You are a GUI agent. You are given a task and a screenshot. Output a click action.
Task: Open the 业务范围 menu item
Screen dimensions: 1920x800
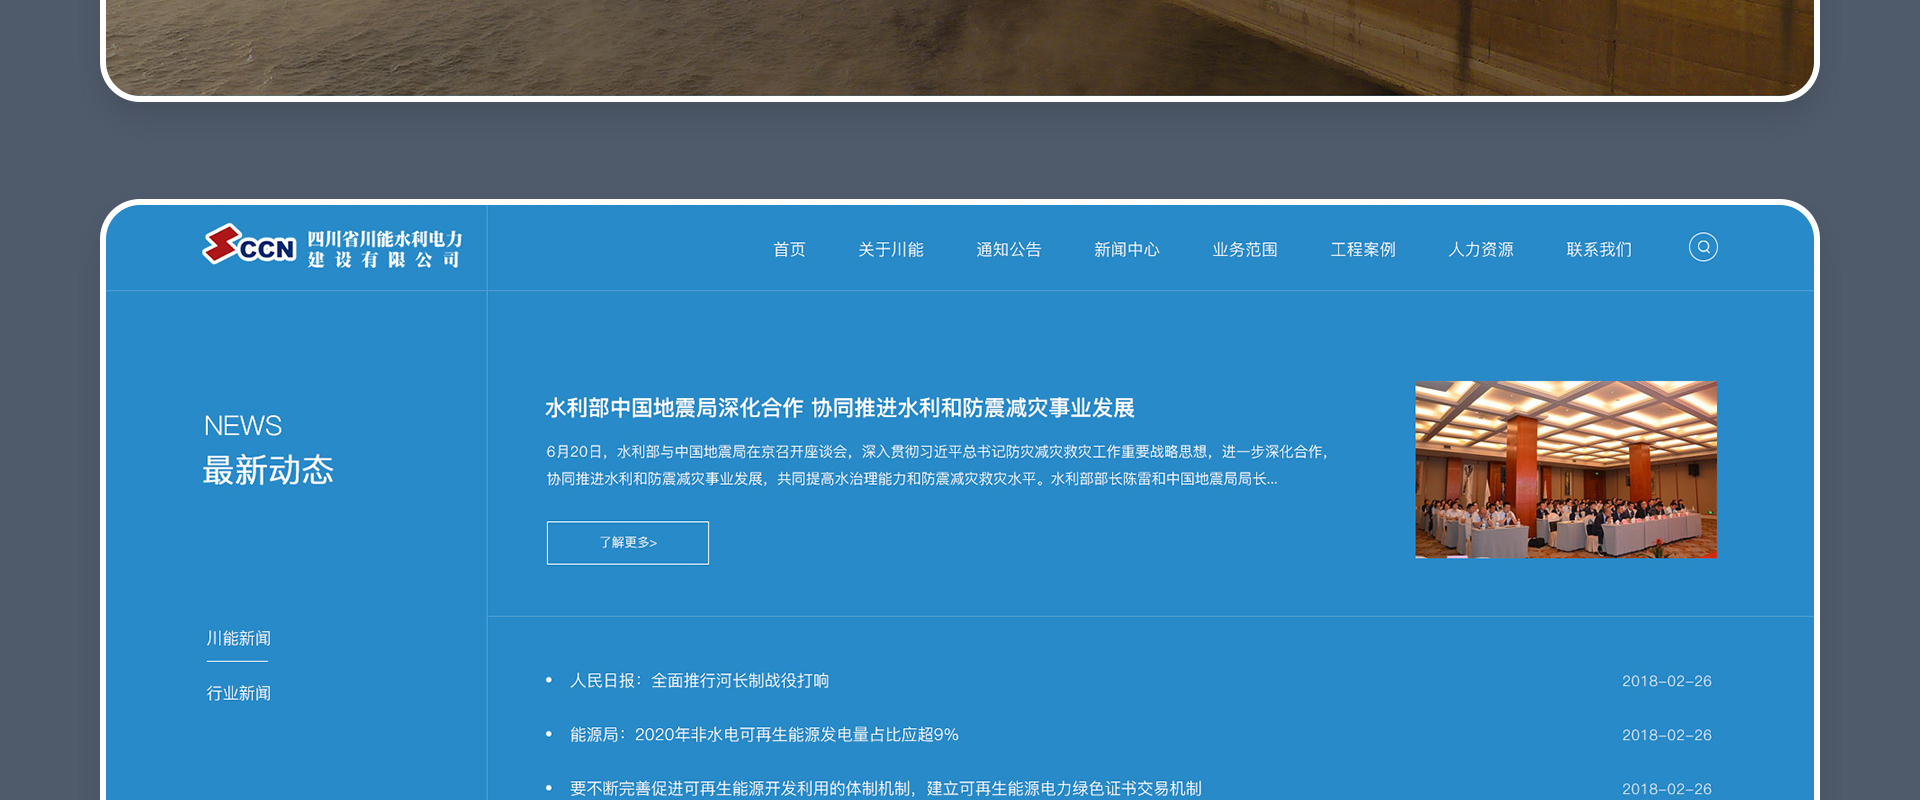[x=1244, y=250]
